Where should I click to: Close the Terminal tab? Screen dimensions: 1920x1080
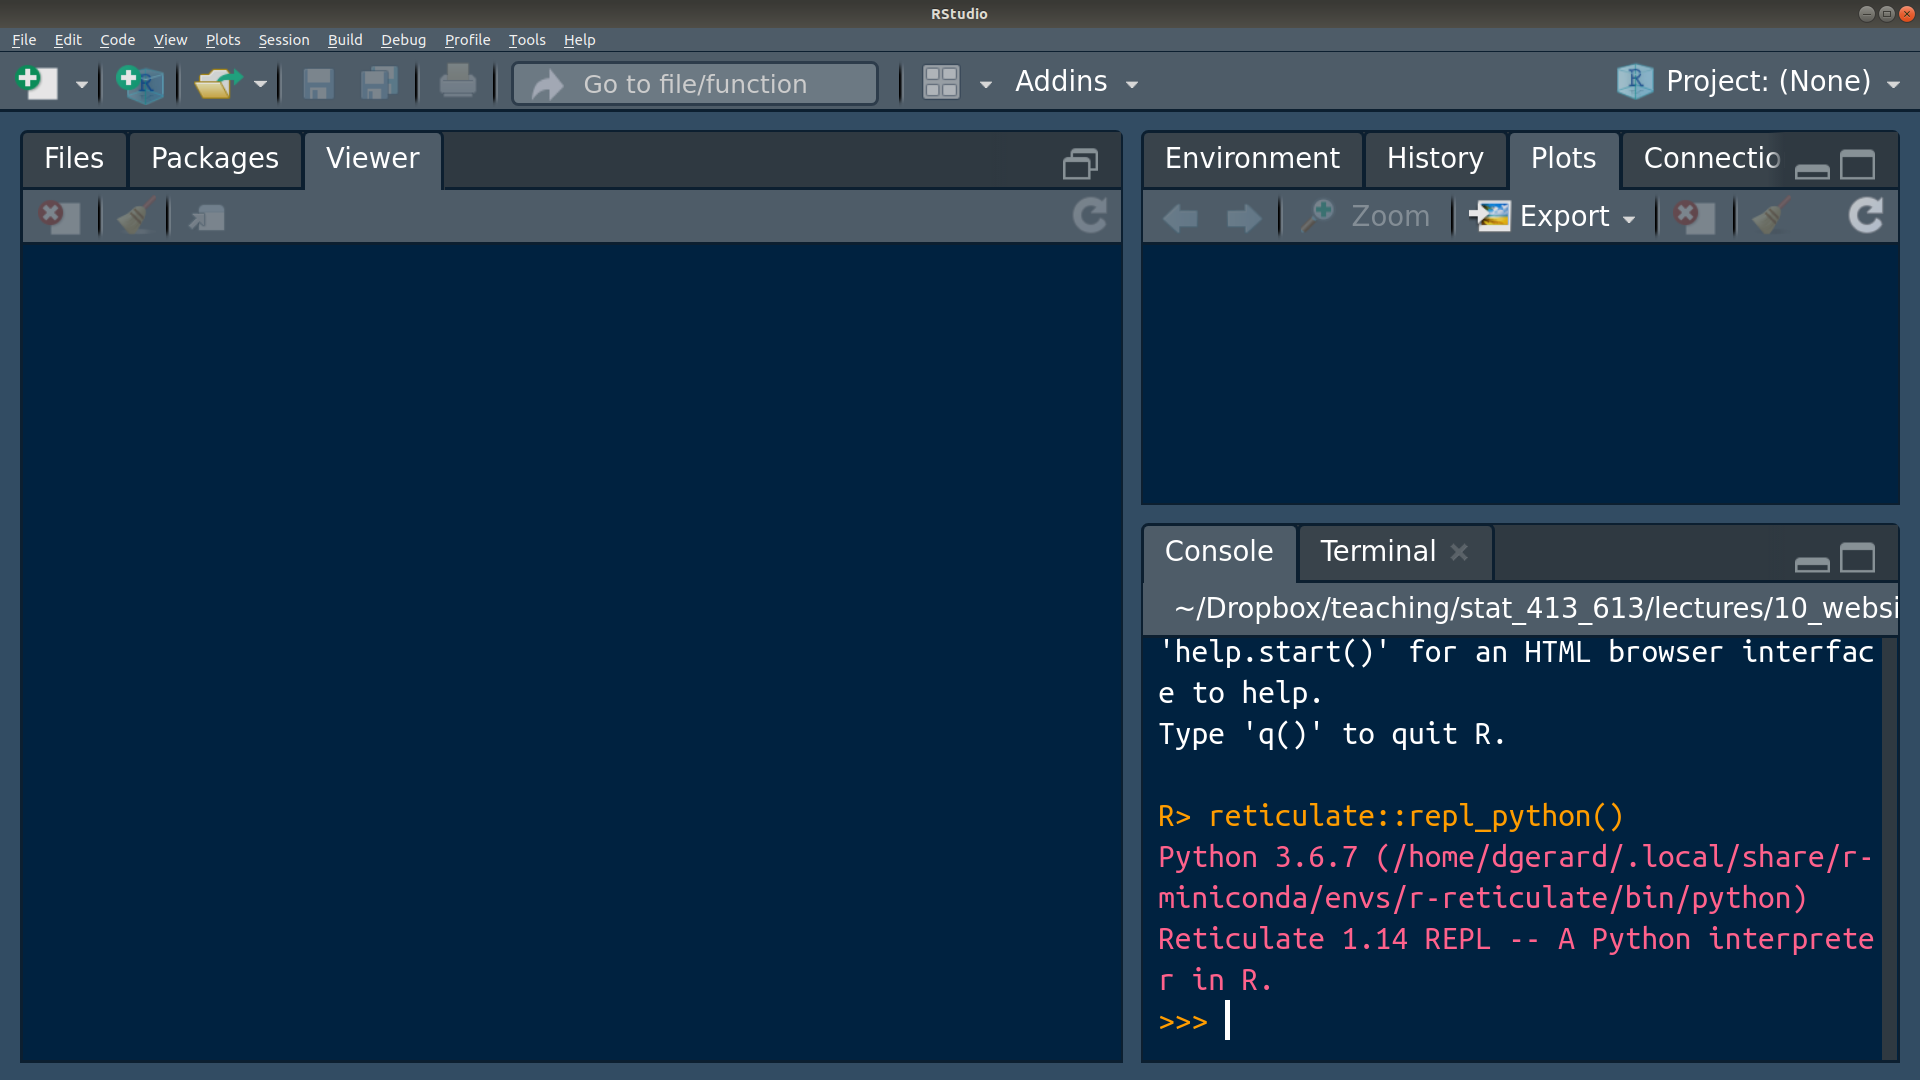(1459, 552)
